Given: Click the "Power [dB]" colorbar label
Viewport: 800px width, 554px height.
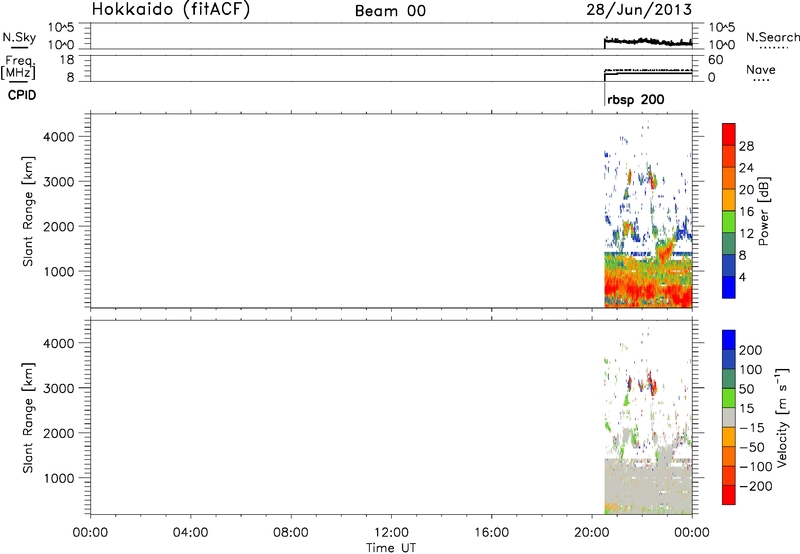Looking at the screenshot, I should (763, 211).
